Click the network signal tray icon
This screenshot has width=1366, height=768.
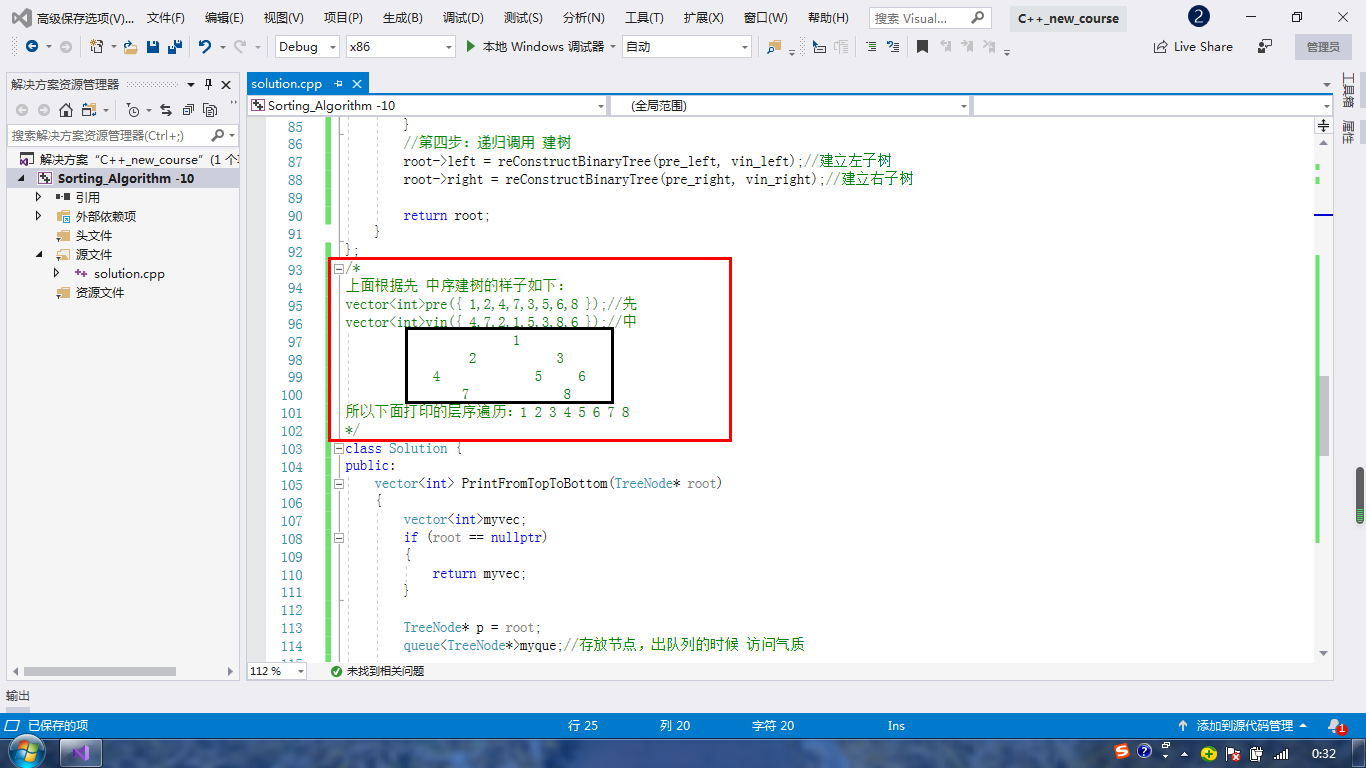tap(1280, 753)
